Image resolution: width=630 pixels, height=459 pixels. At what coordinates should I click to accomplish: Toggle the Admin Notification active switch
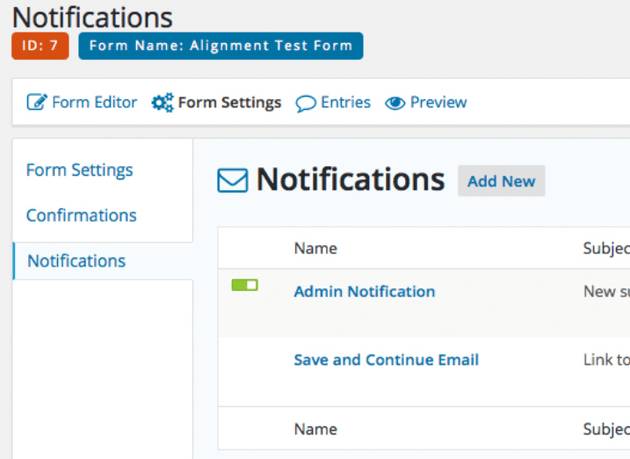(245, 285)
